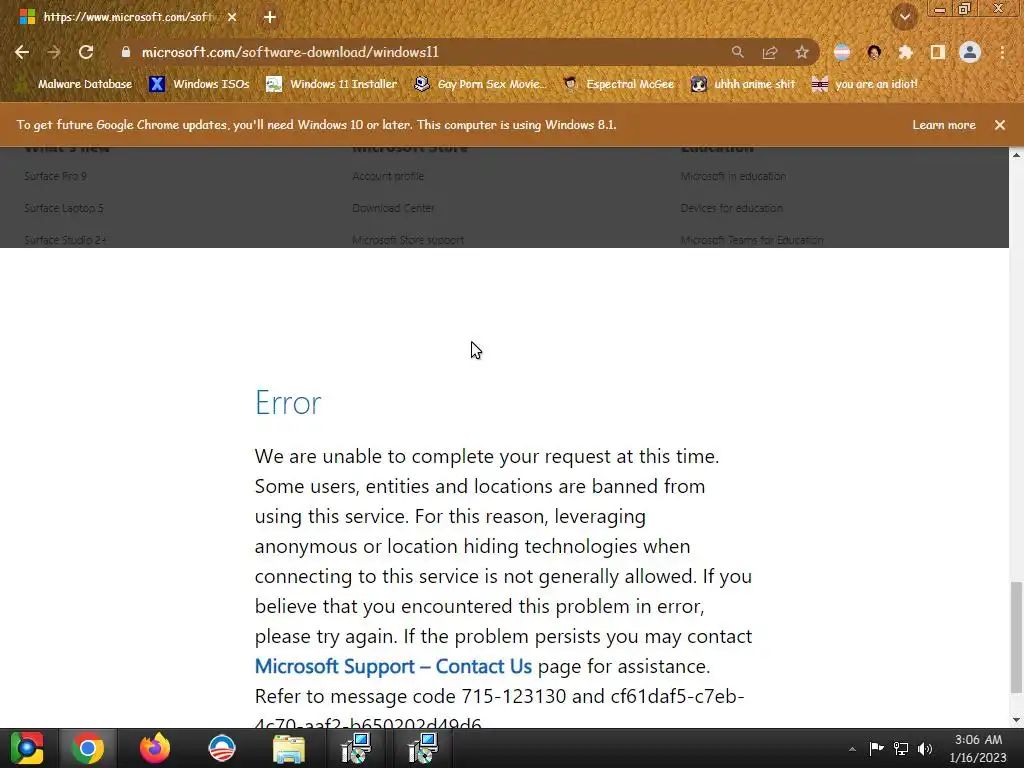Open the first installer setup taskbar icon
1024x768 pixels.
click(356, 748)
